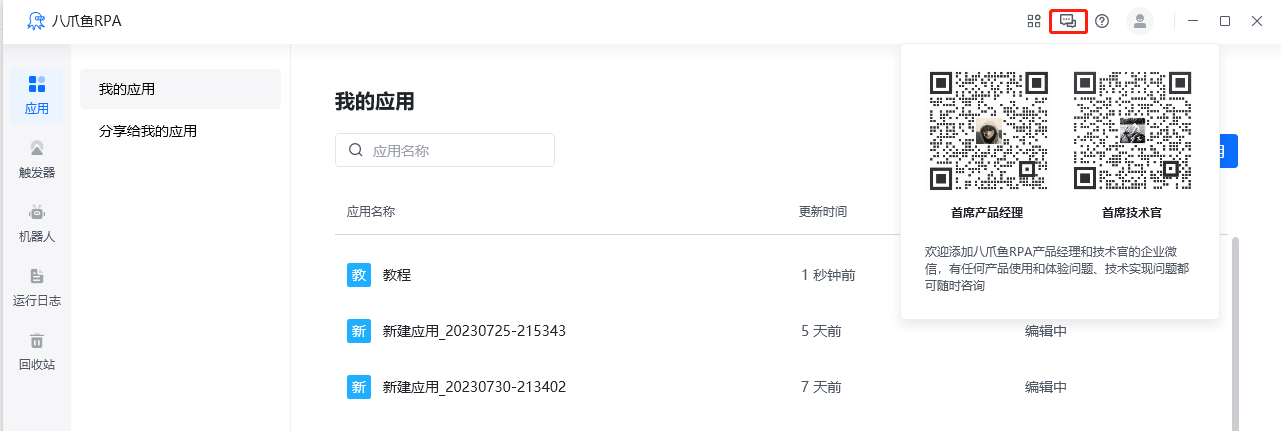Click the 首席产品经理 QR code
Image resolution: width=1281 pixels, height=431 pixels.
tap(988, 131)
